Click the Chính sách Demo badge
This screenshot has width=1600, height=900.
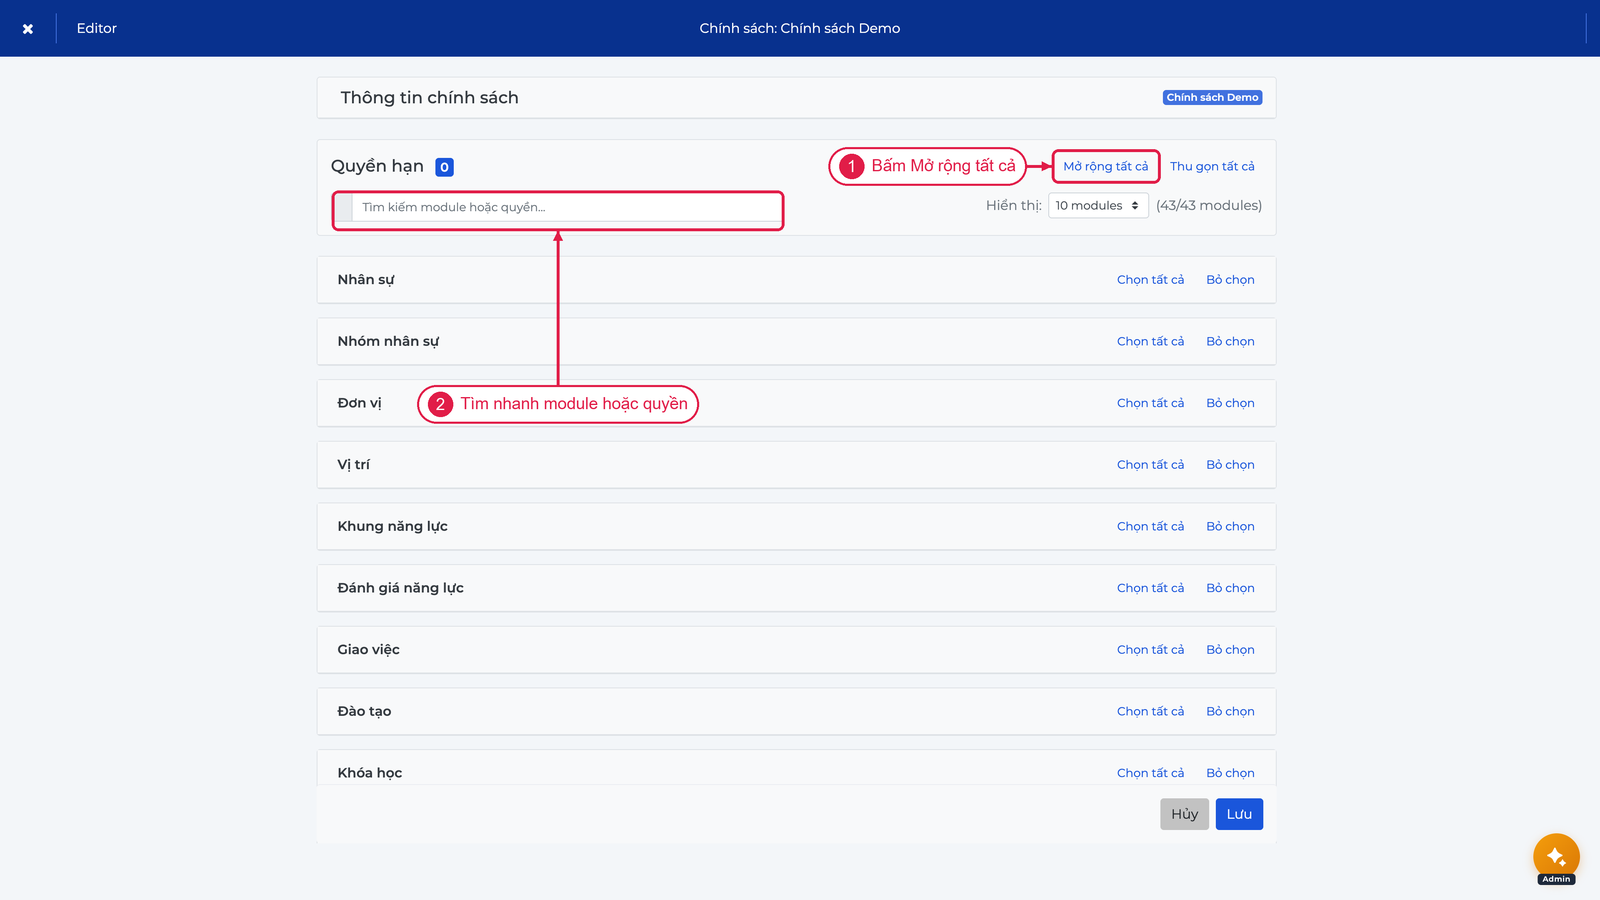click(1212, 98)
